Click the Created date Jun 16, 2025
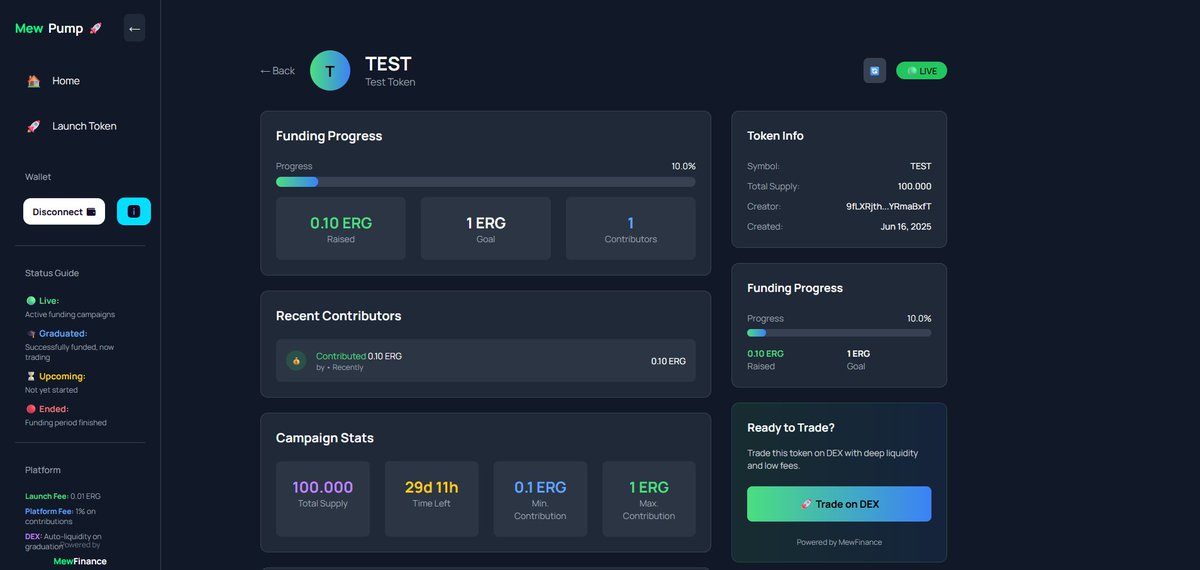Screen dimensions: 1200x570 905,227
